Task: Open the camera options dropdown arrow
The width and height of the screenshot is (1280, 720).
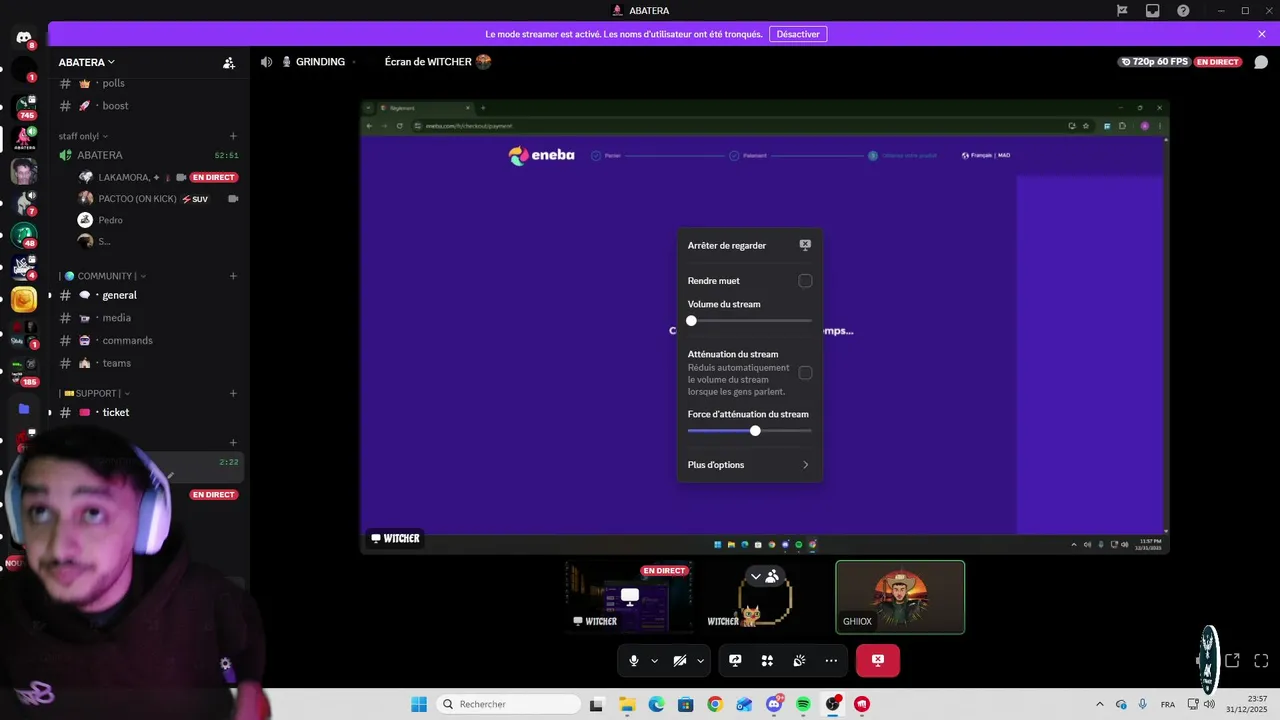Action: click(700, 661)
